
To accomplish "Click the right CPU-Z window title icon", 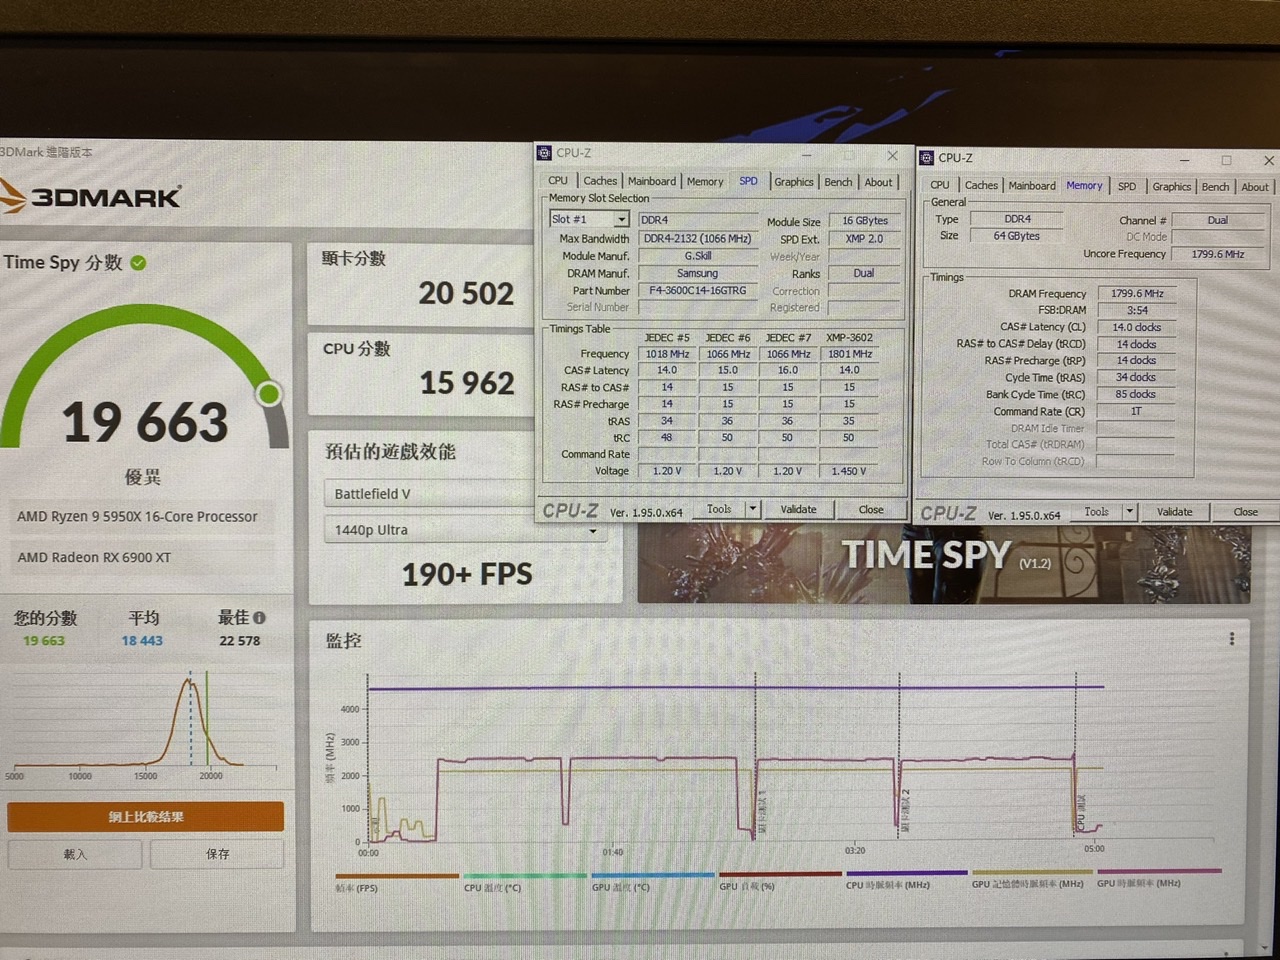I will point(927,158).
